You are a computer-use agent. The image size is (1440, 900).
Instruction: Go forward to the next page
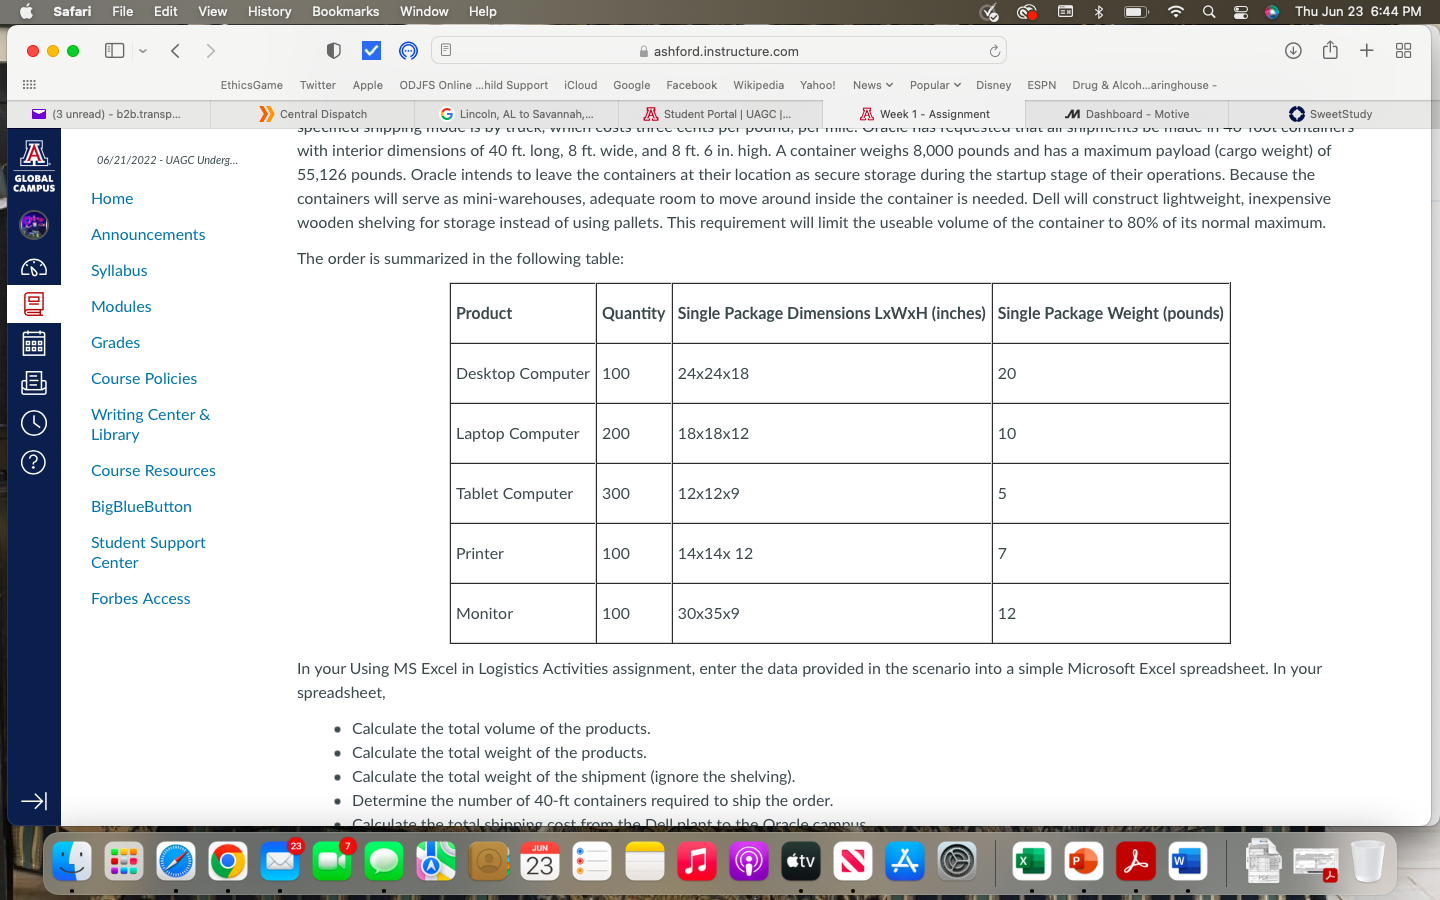coord(210,51)
